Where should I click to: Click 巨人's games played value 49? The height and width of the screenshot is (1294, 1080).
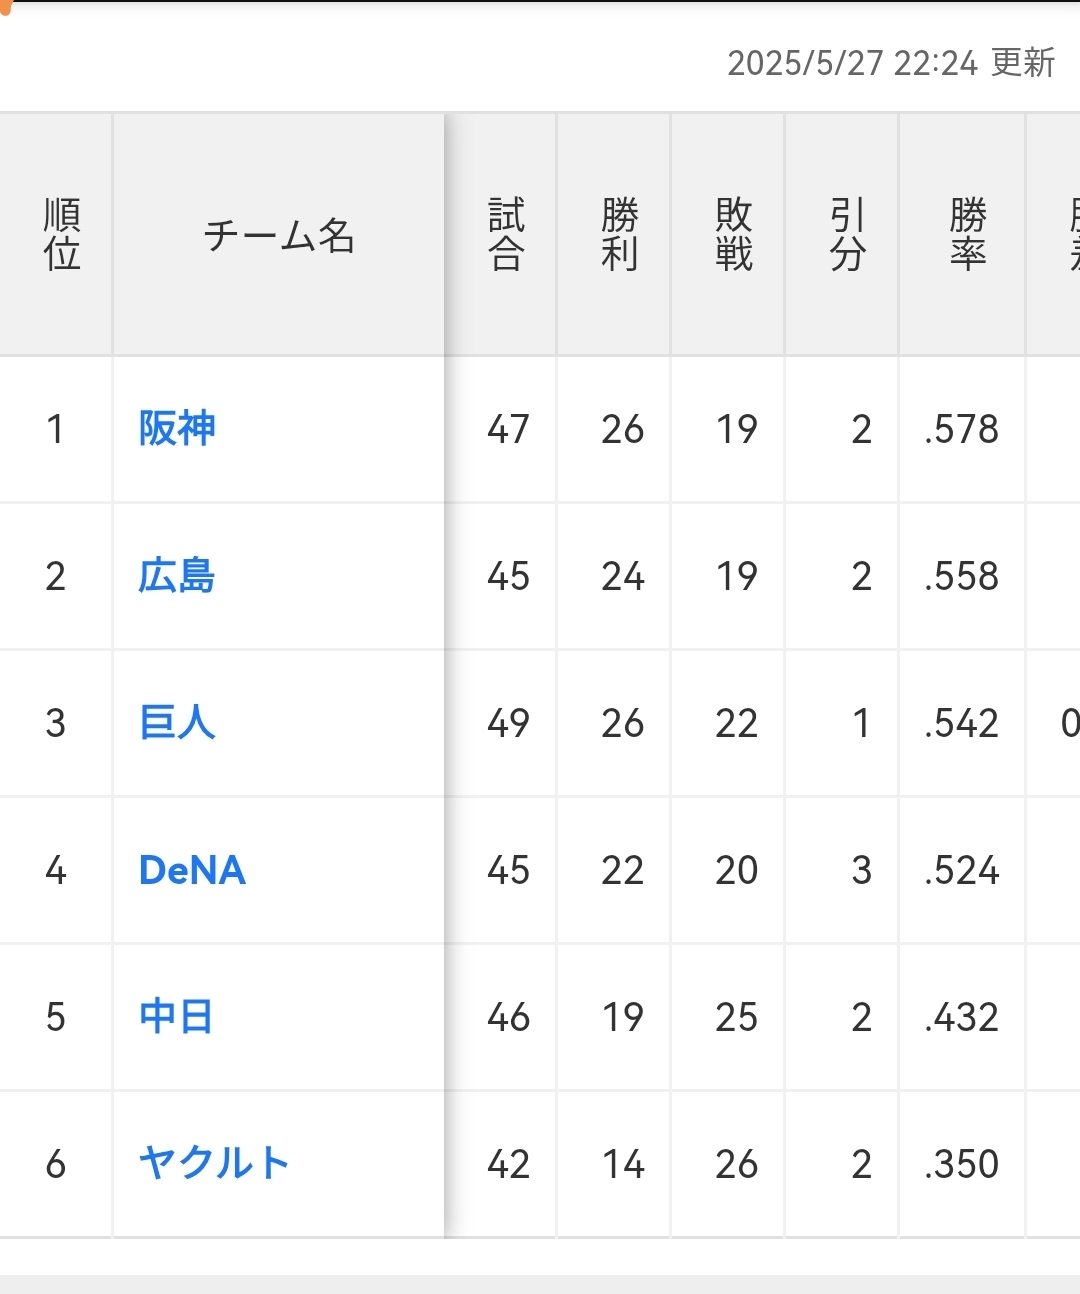point(508,724)
